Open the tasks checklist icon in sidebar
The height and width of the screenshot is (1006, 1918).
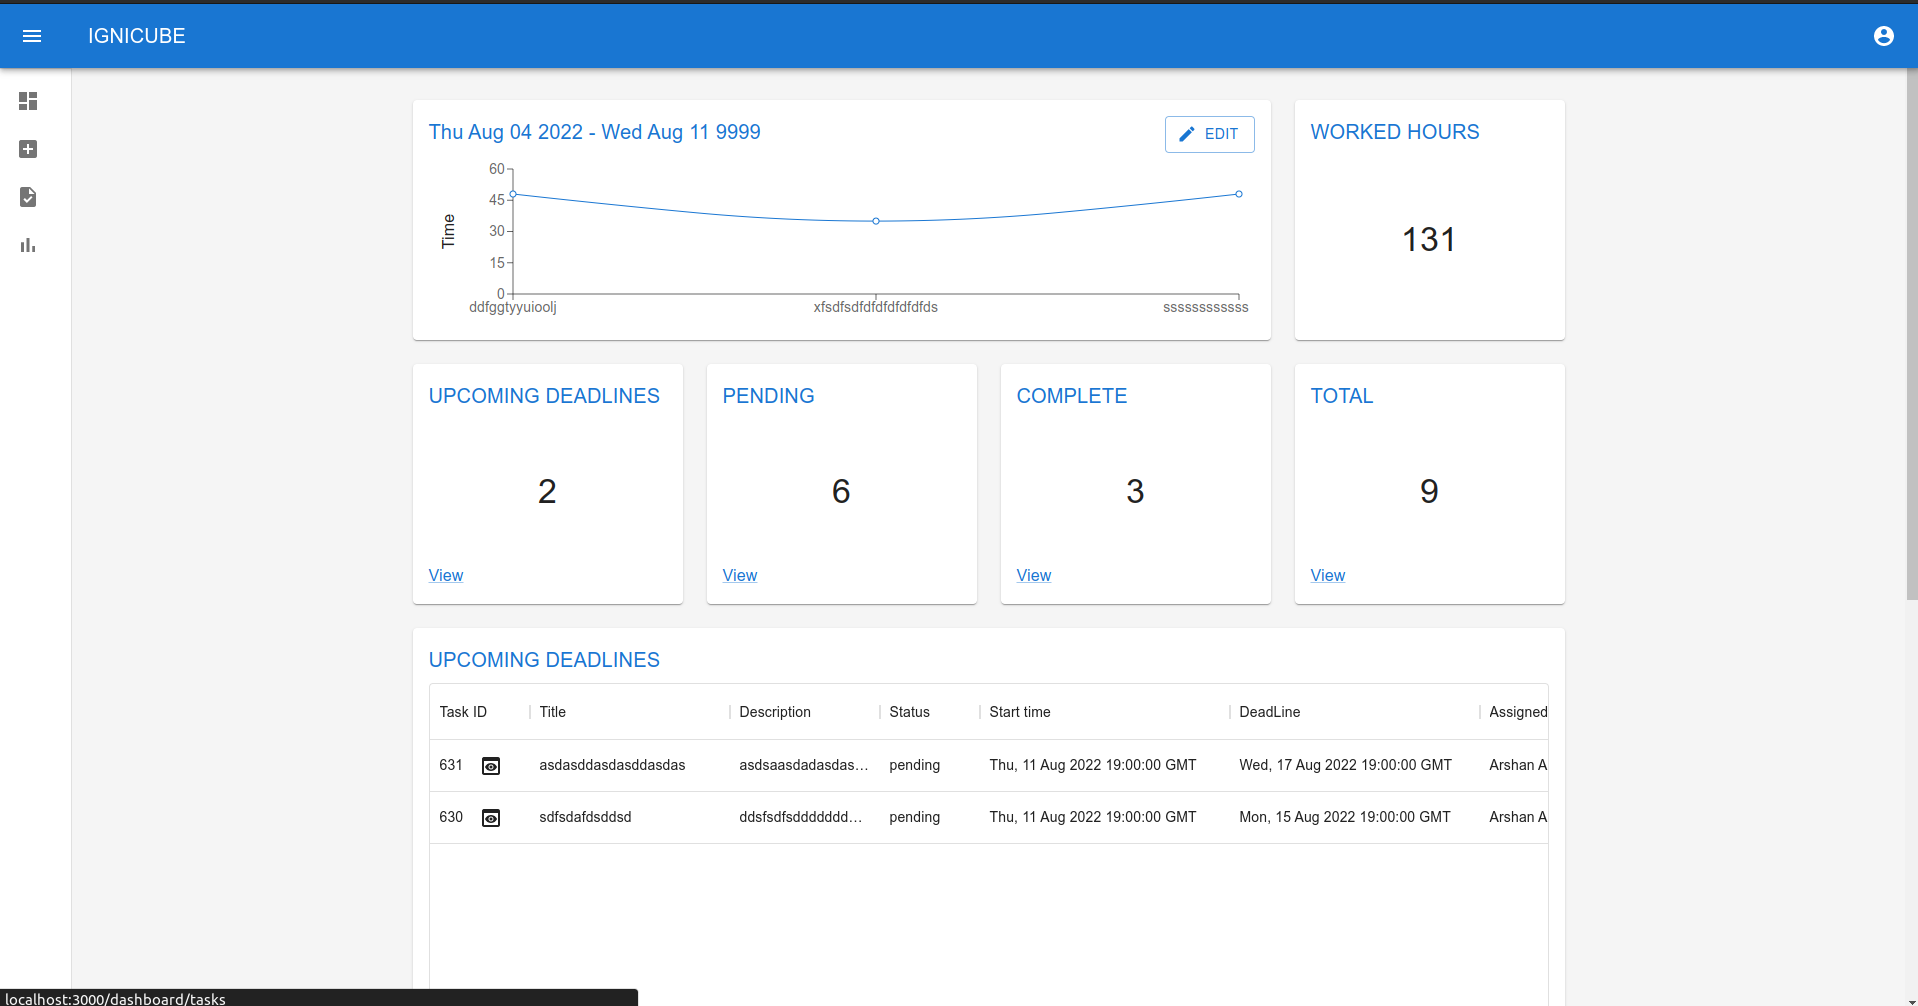28,197
